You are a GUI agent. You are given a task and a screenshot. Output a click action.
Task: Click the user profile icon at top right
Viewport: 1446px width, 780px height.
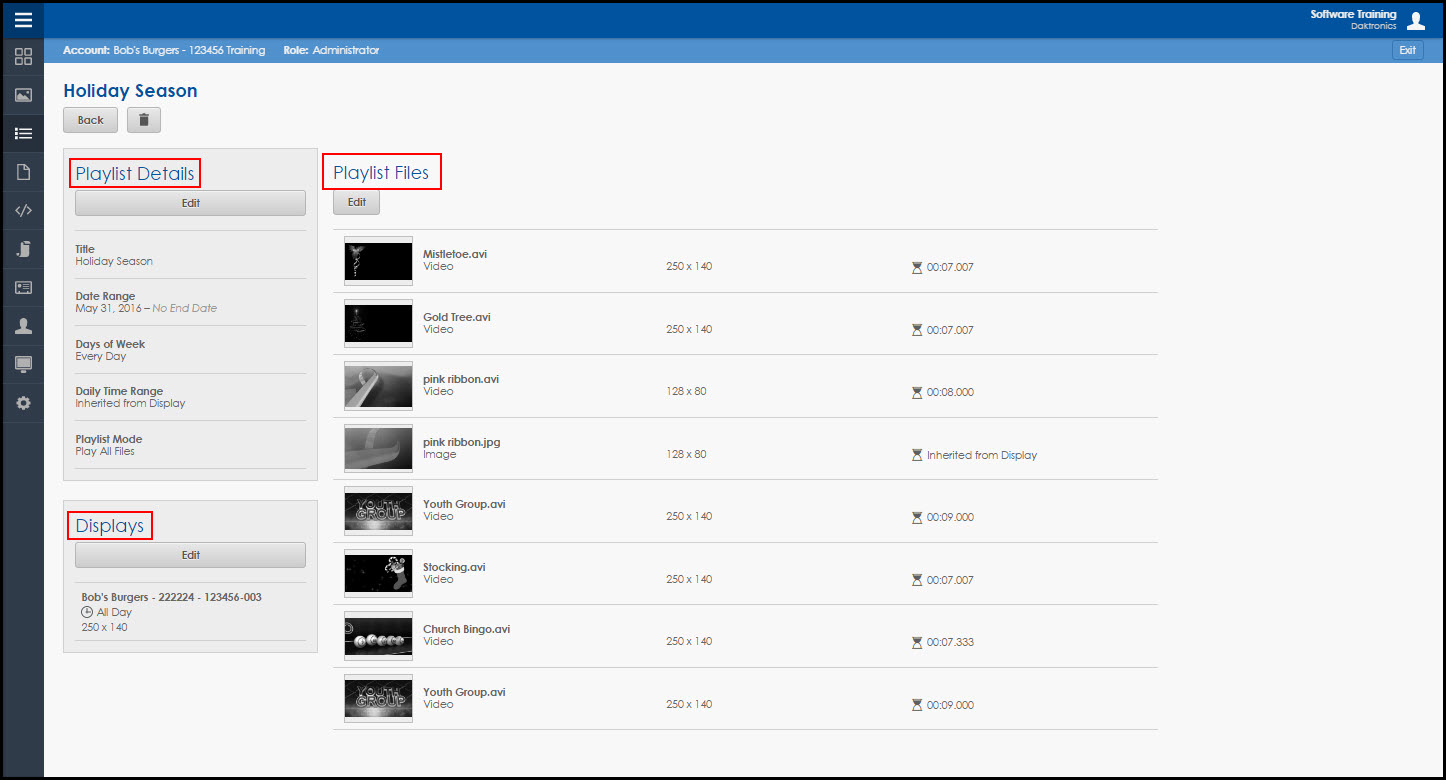click(x=1415, y=20)
